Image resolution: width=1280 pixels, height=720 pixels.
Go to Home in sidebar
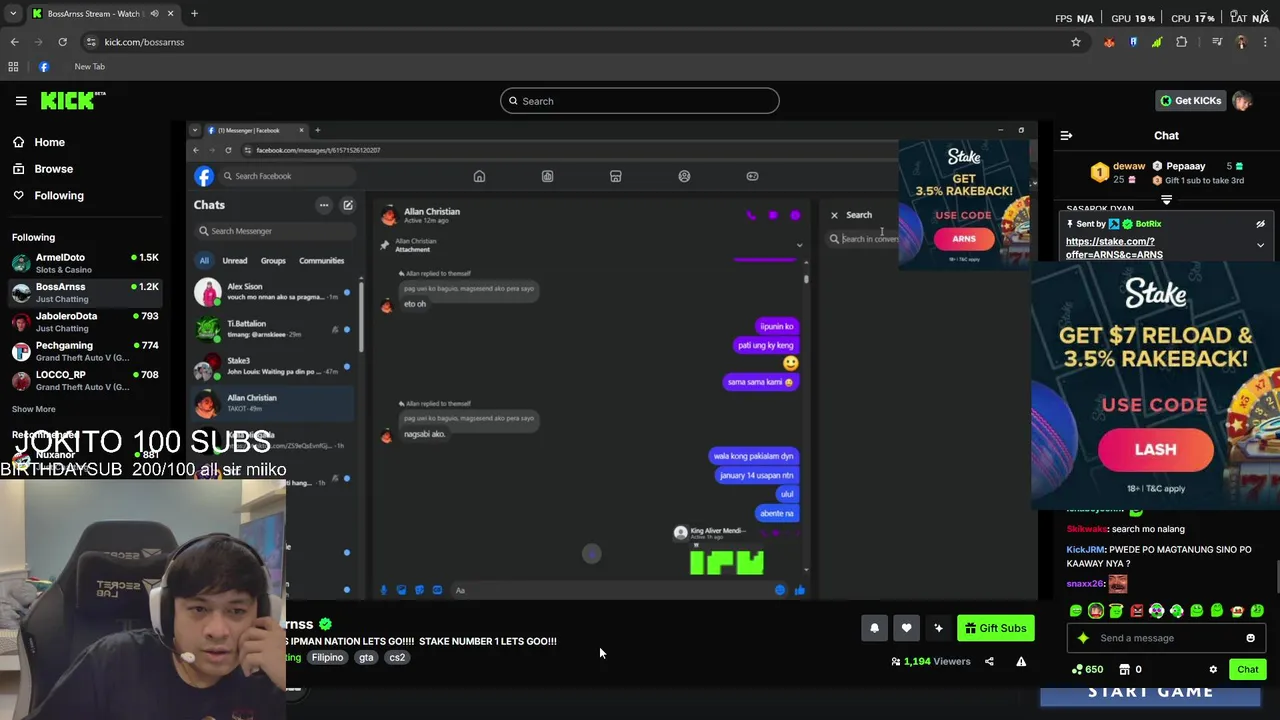pyautogui.click(x=49, y=142)
